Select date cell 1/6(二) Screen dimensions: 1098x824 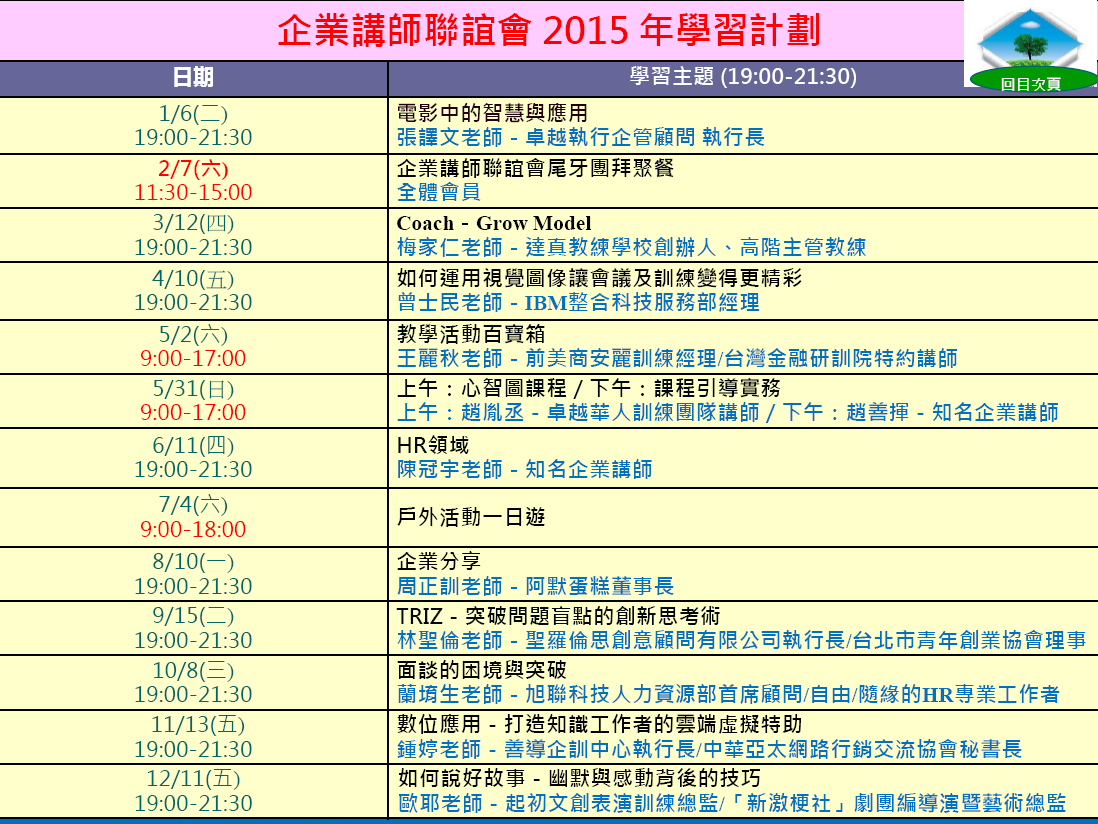tap(193, 113)
